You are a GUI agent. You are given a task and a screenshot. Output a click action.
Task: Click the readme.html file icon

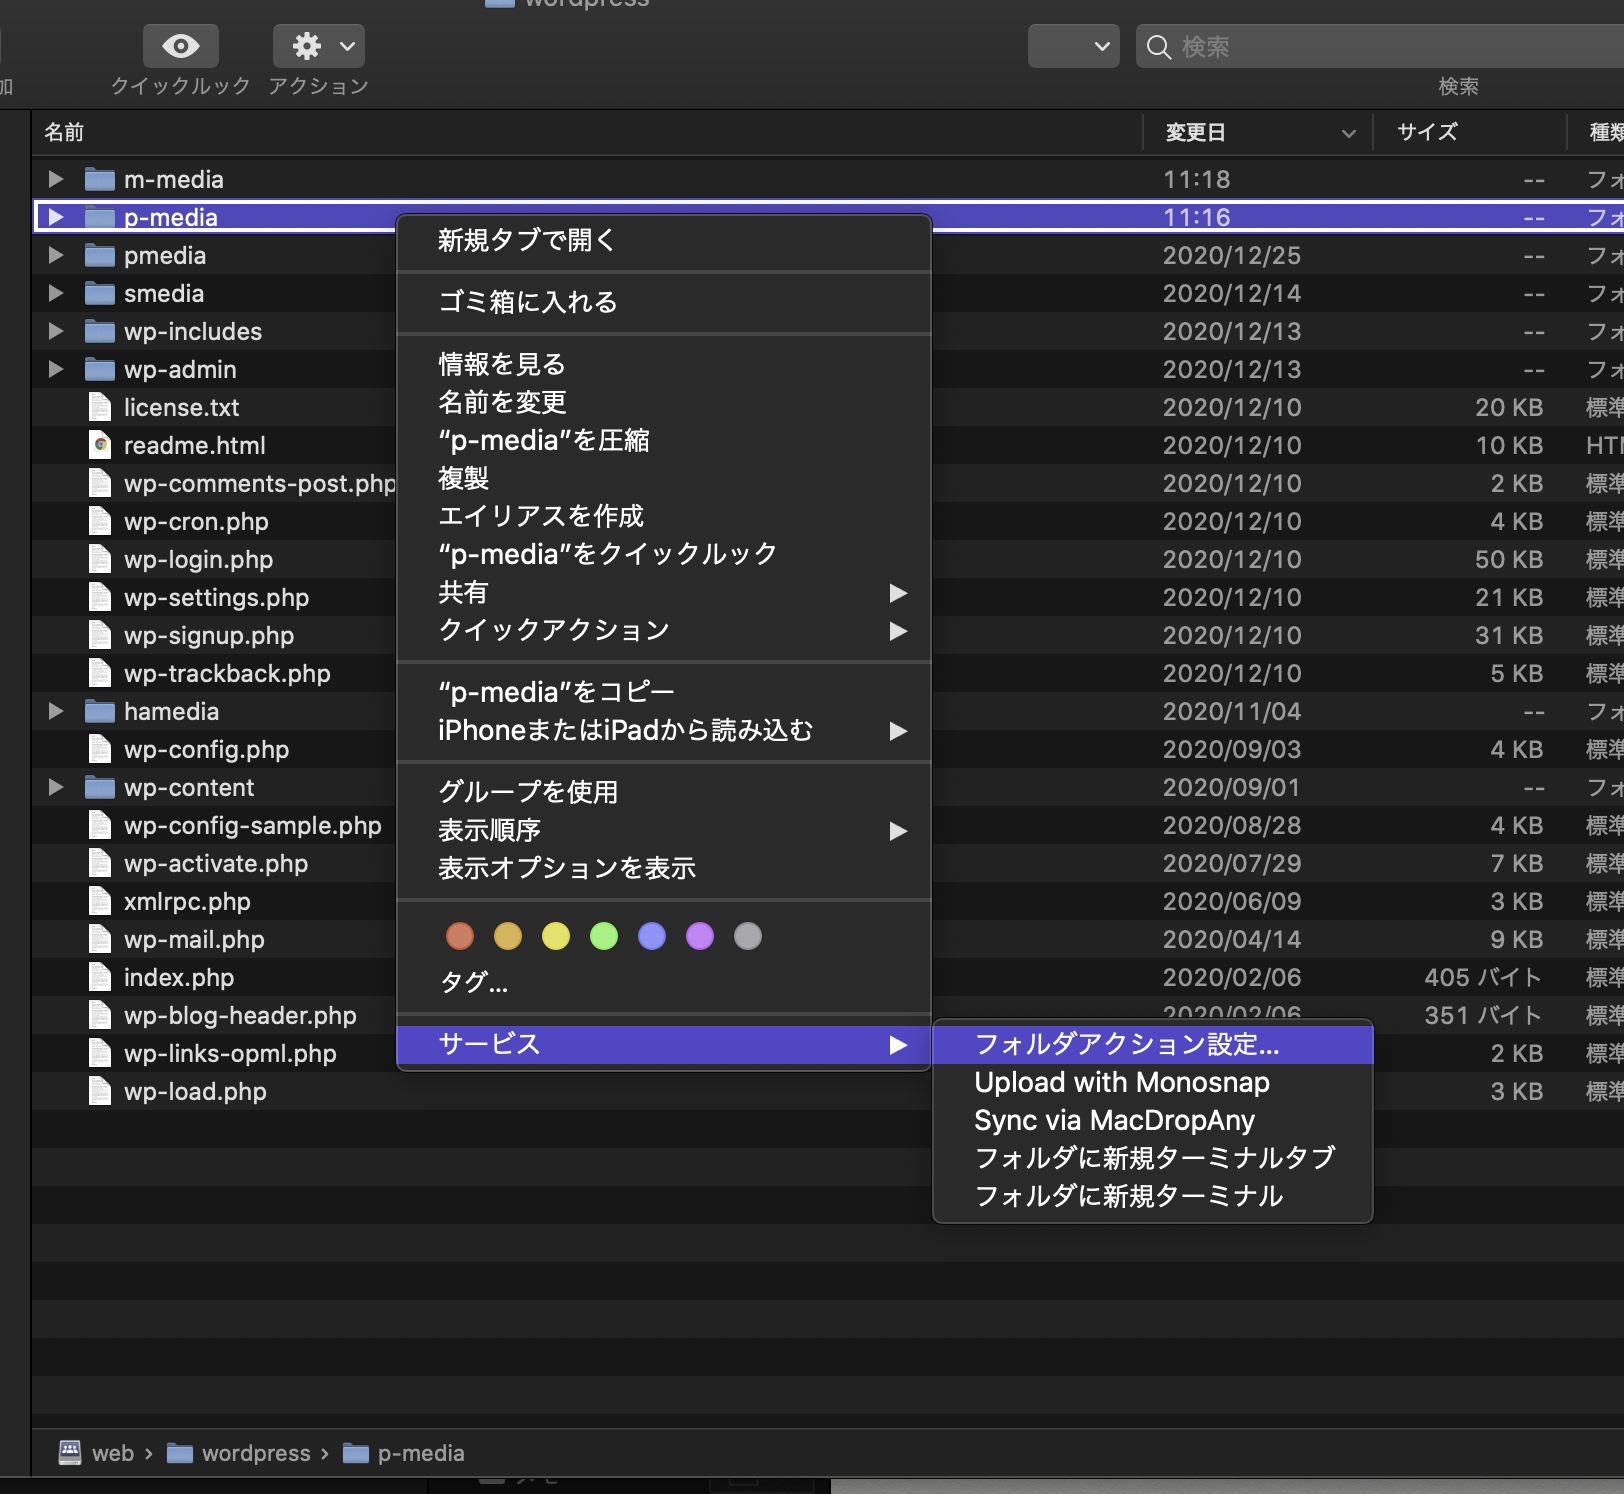[x=100, y=445]
